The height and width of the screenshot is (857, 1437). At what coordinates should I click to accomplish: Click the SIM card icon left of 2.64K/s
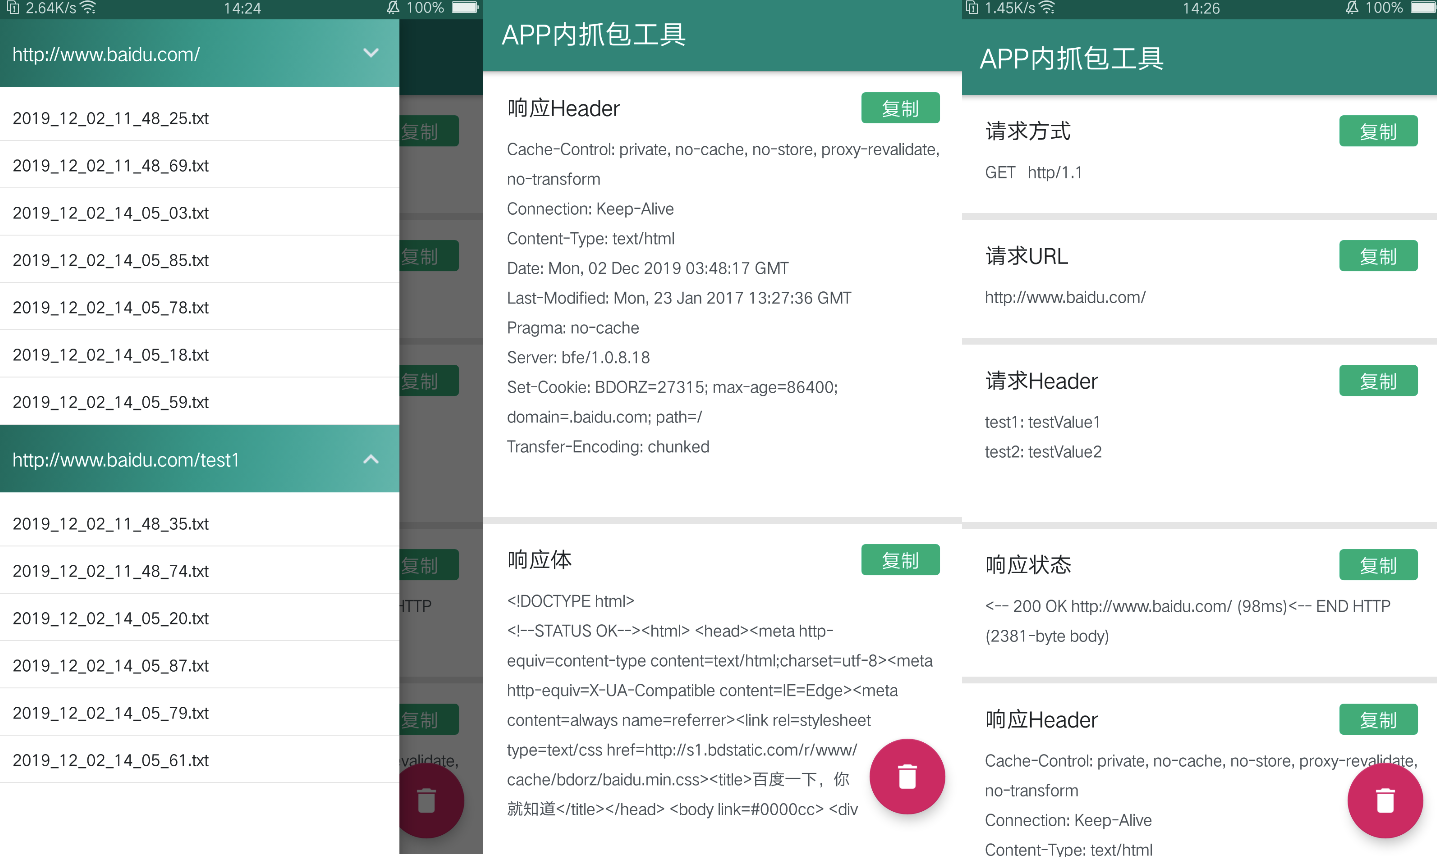coord(12,8)
